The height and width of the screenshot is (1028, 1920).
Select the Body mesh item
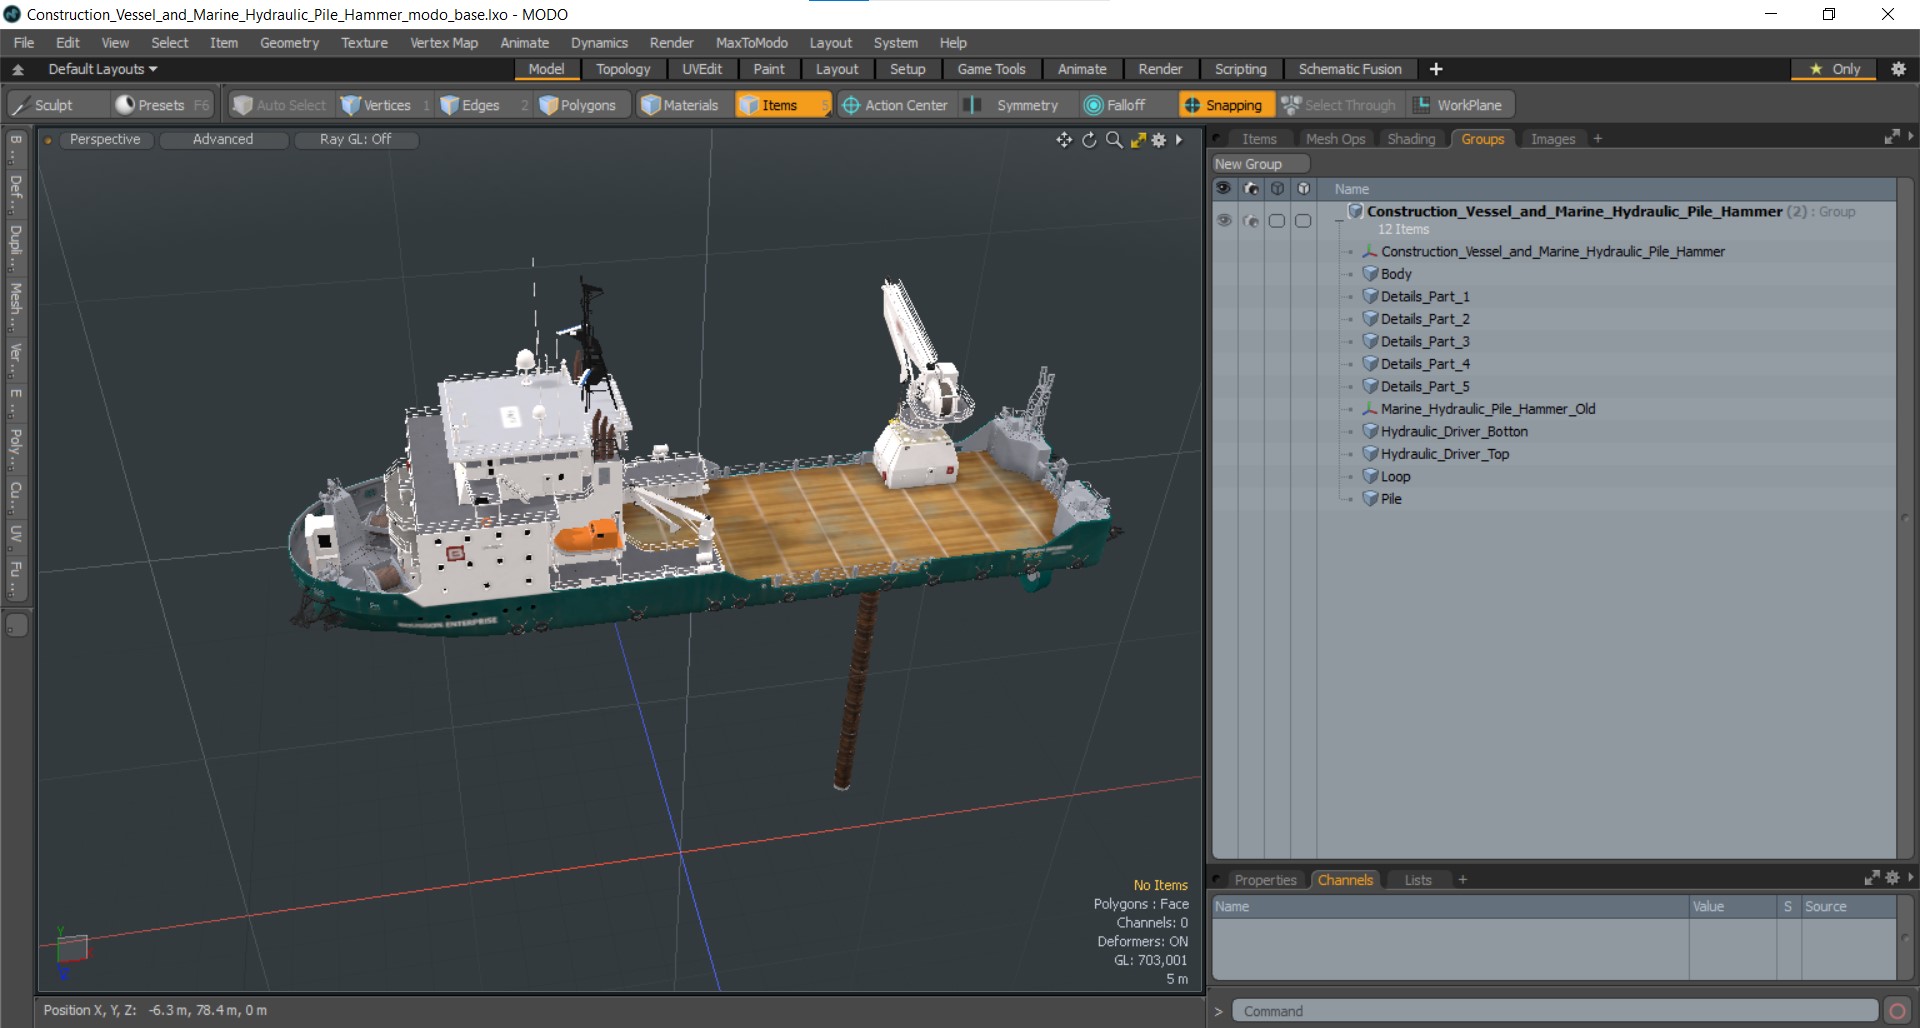click(x=1396, y=274)
